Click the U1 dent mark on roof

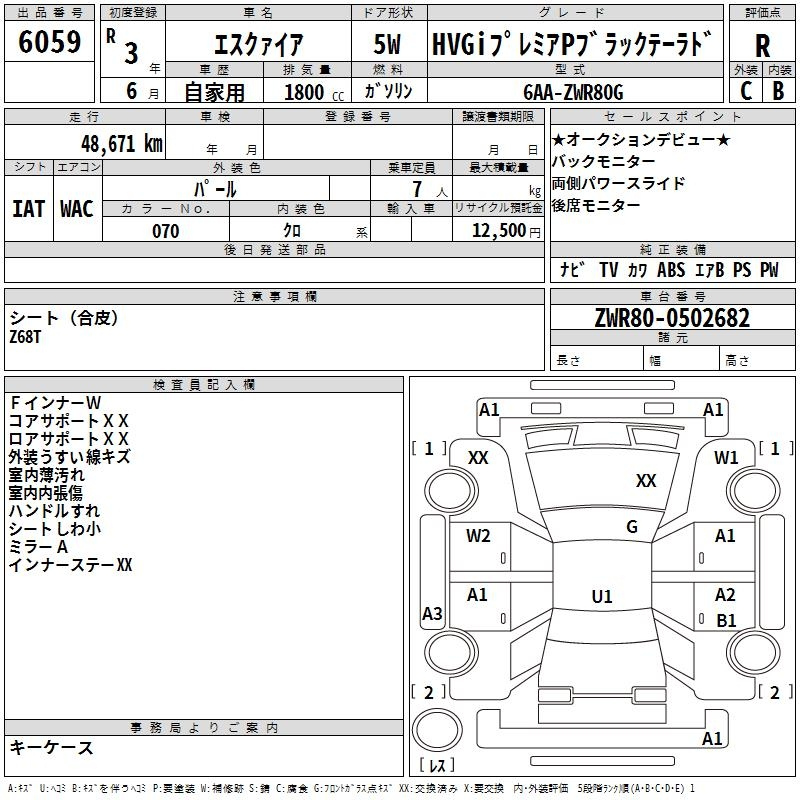(x=602, y=596)
